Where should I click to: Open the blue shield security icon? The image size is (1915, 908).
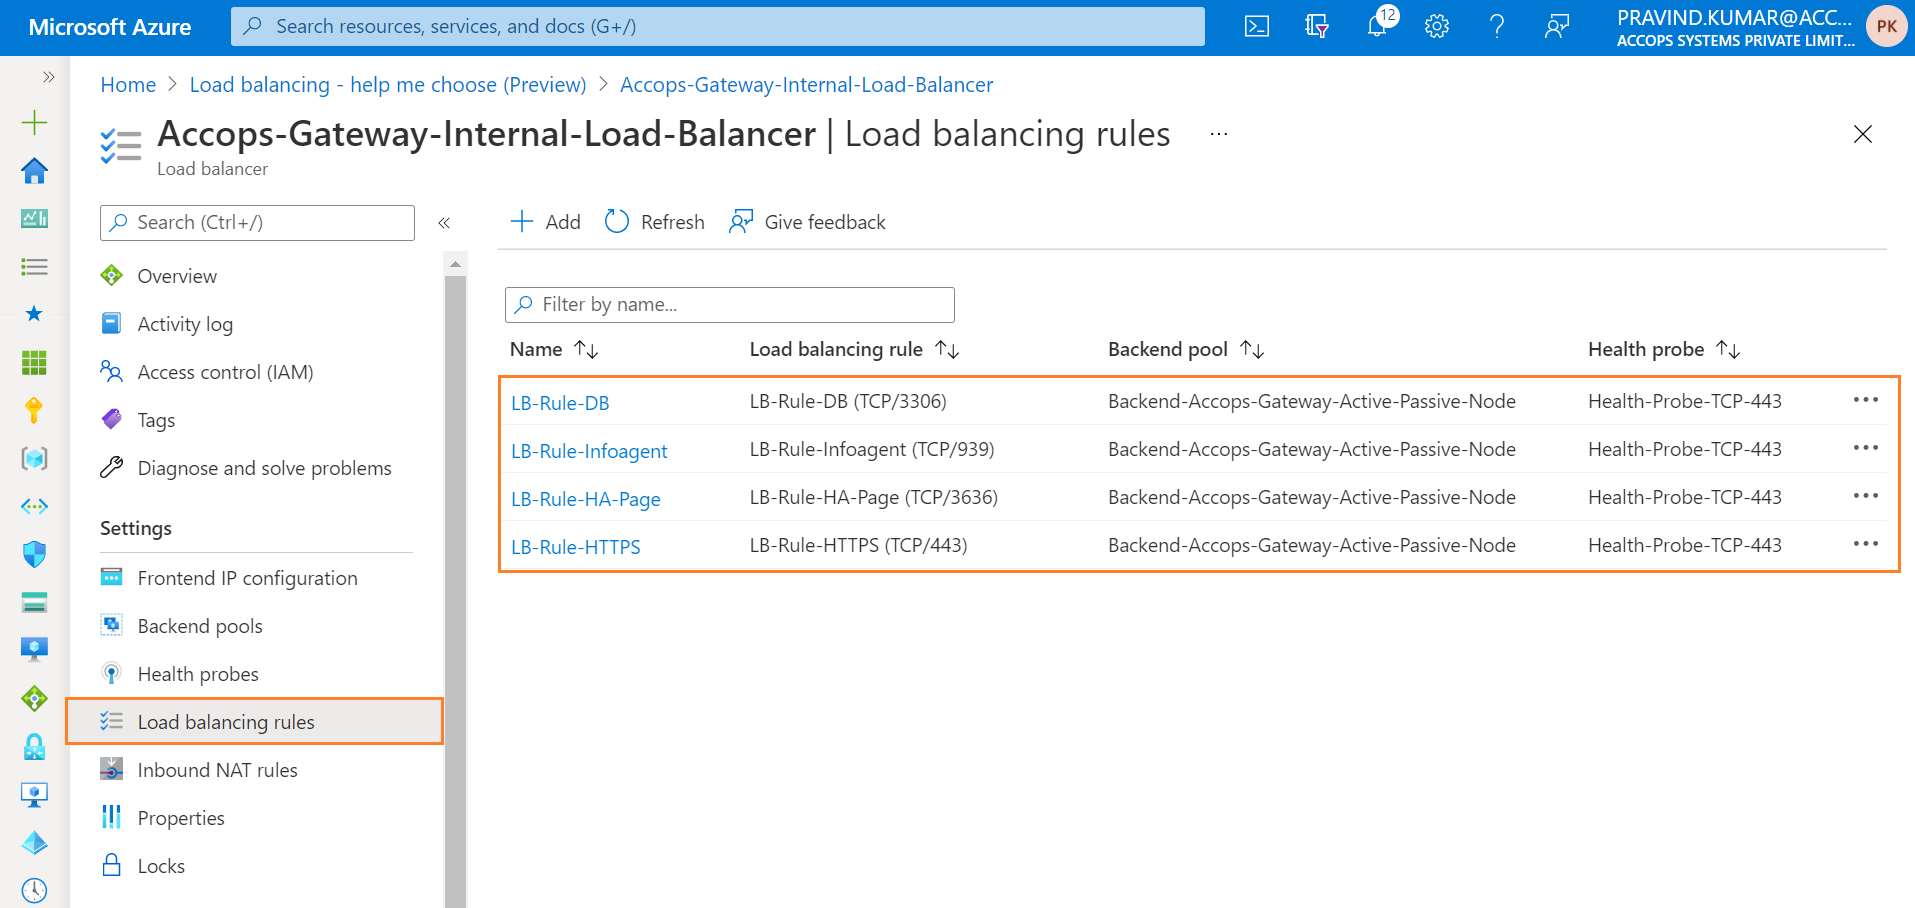click(35, 554)
